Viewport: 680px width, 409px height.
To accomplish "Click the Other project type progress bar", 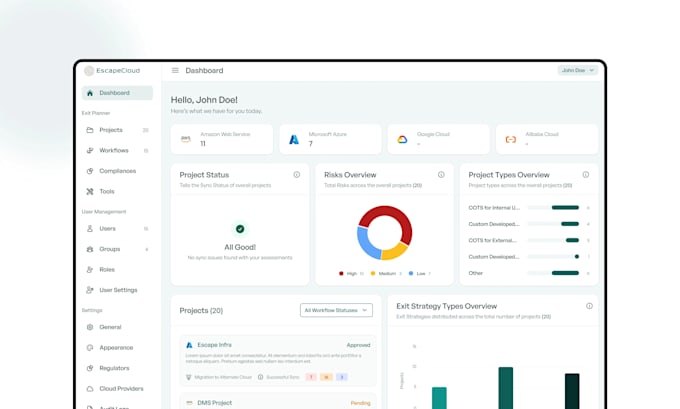I will tap(553, 273).
